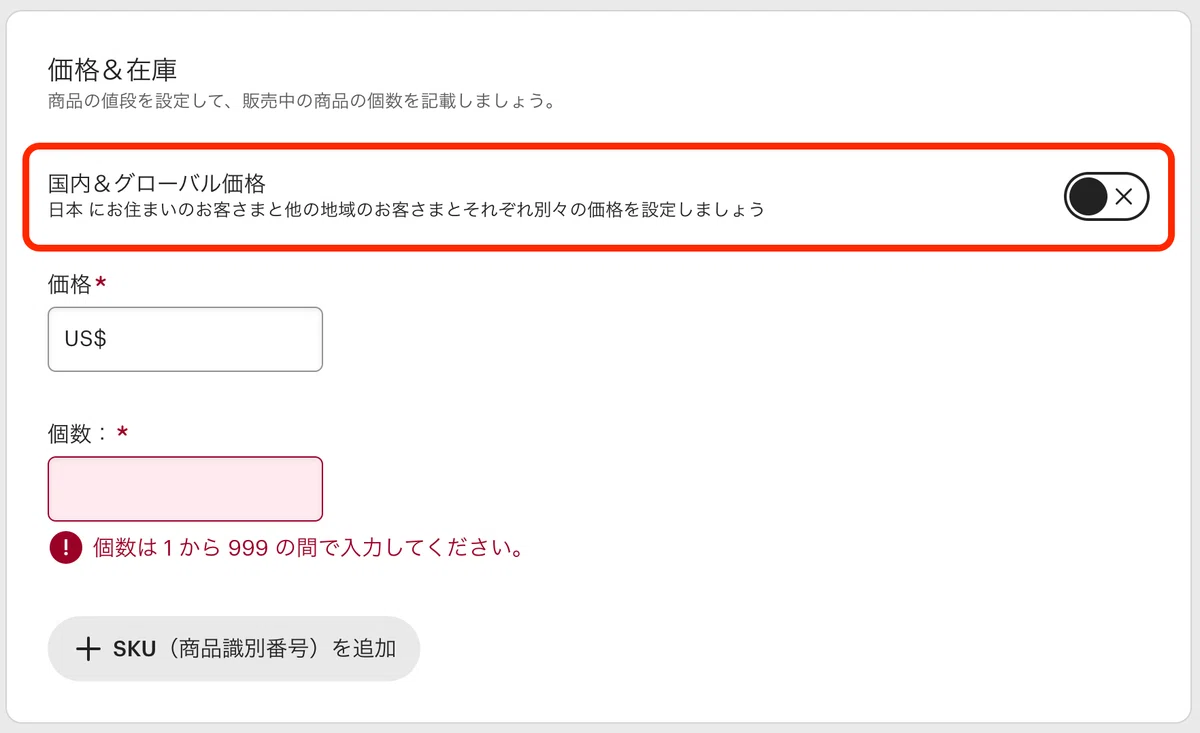
Task: Click the dark round knob of the toggle
Action: pyautogui.click(x=1088, y=197)
